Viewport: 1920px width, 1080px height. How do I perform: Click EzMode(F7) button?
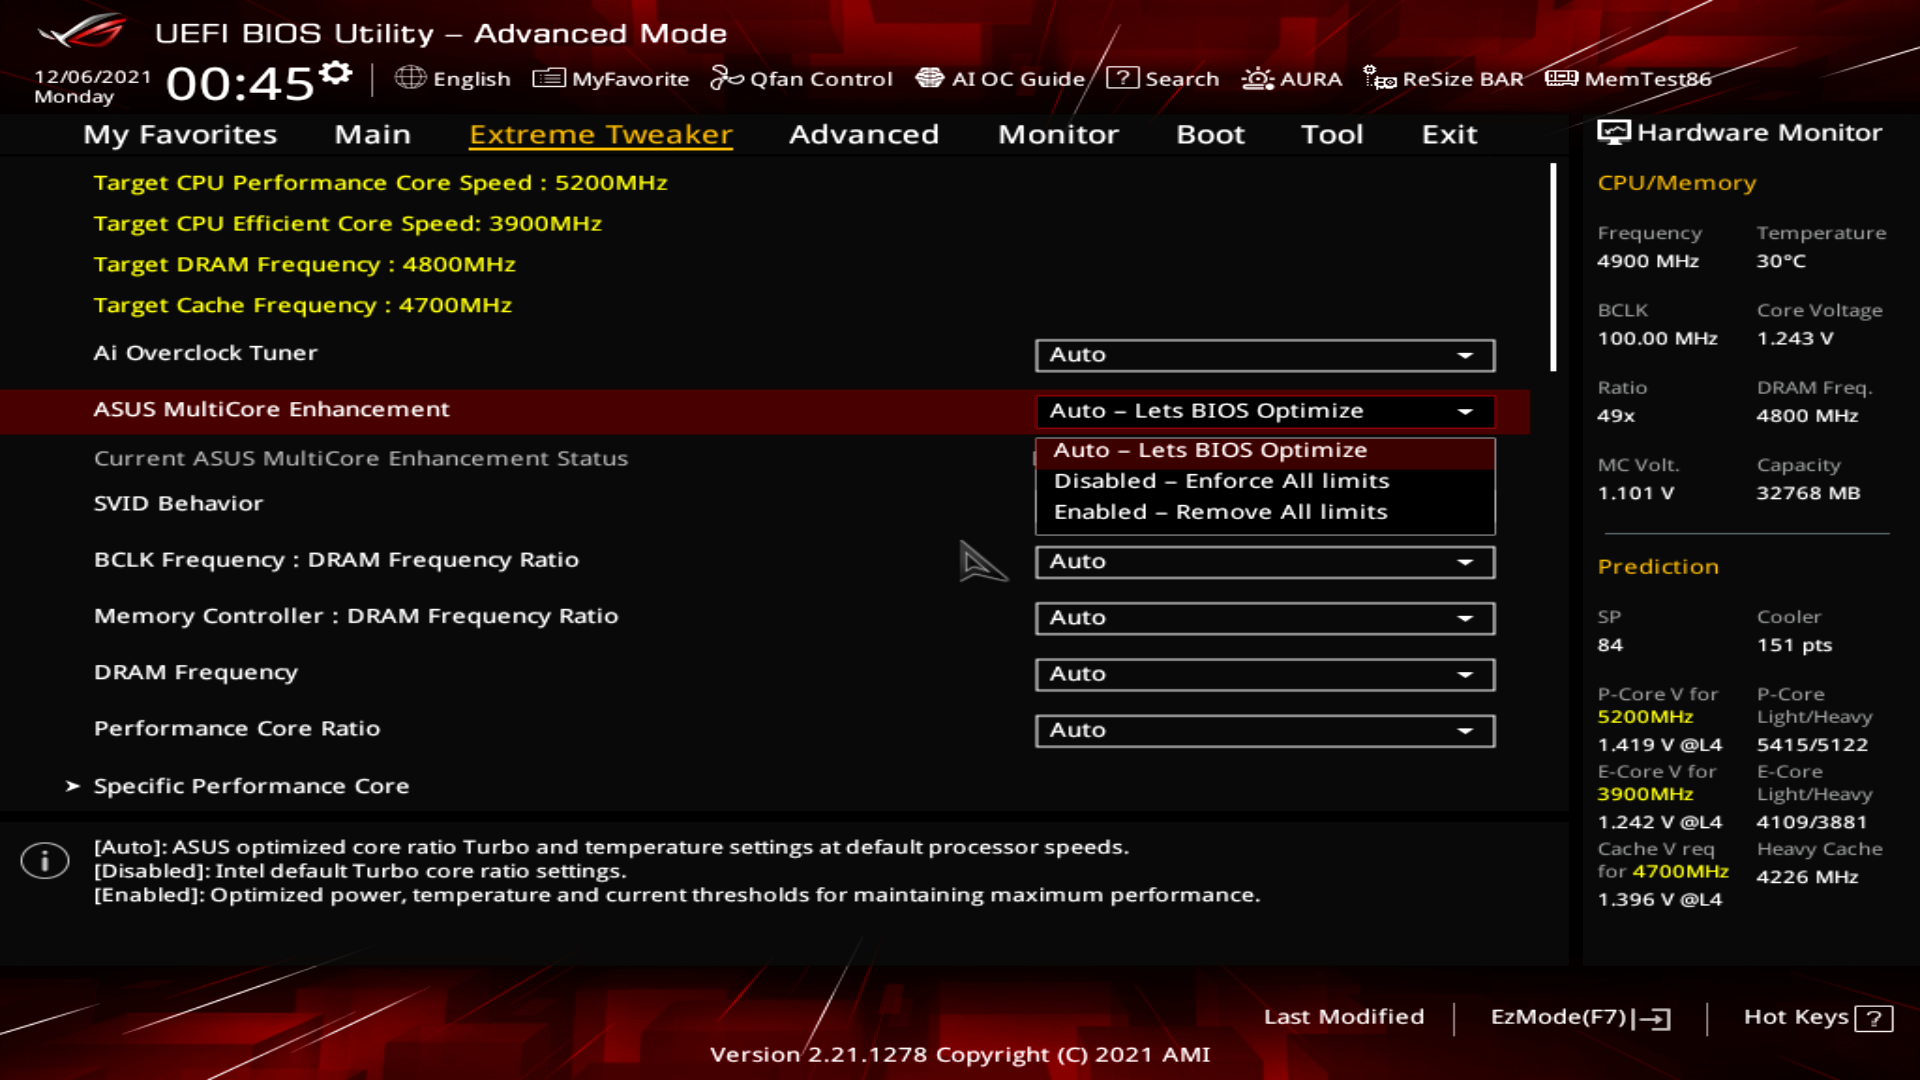click(x=1579, y=1017)
